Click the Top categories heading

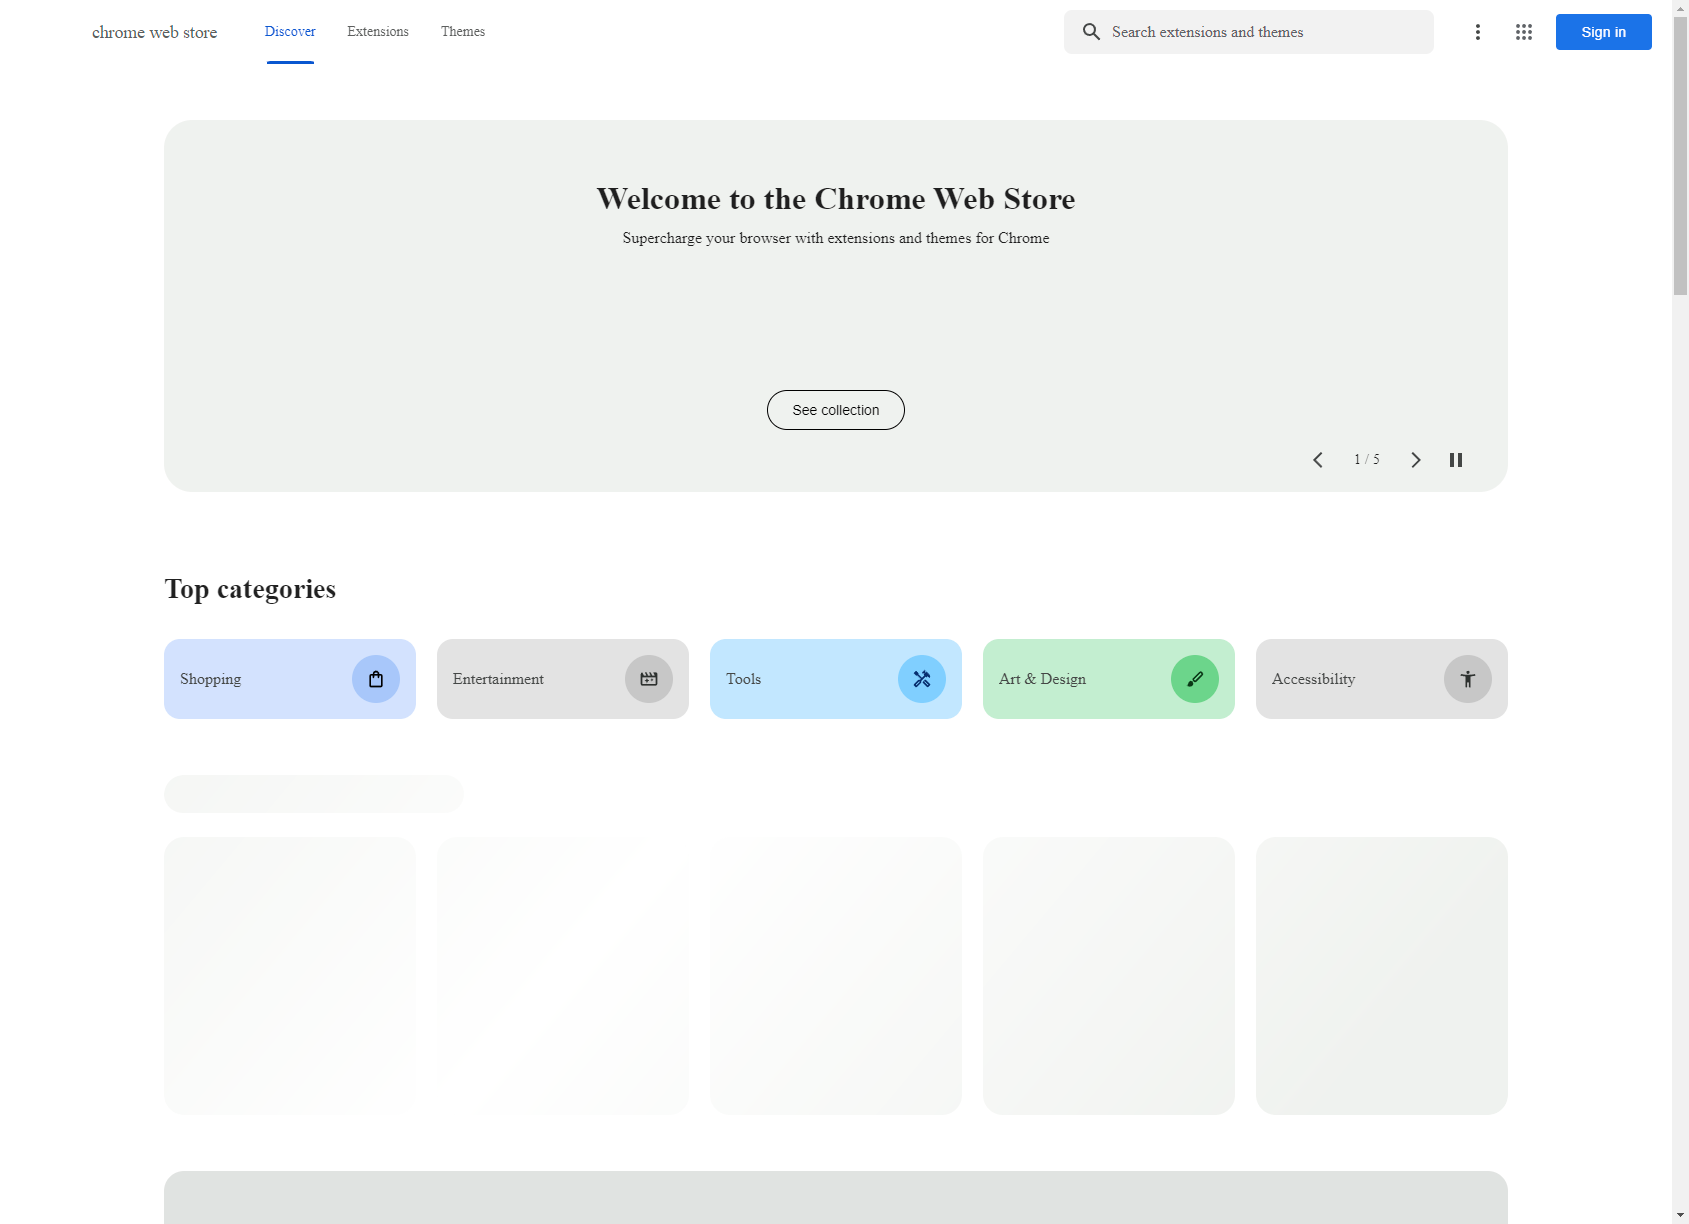click(250, 589)
